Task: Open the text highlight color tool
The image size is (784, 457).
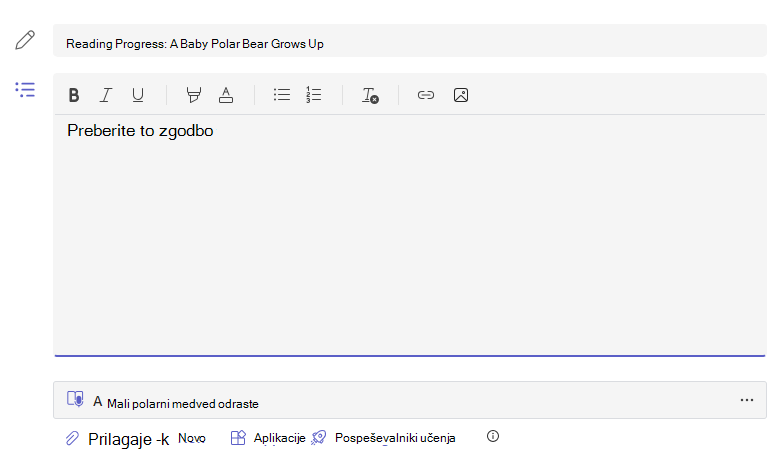Action: pos(194,95)
